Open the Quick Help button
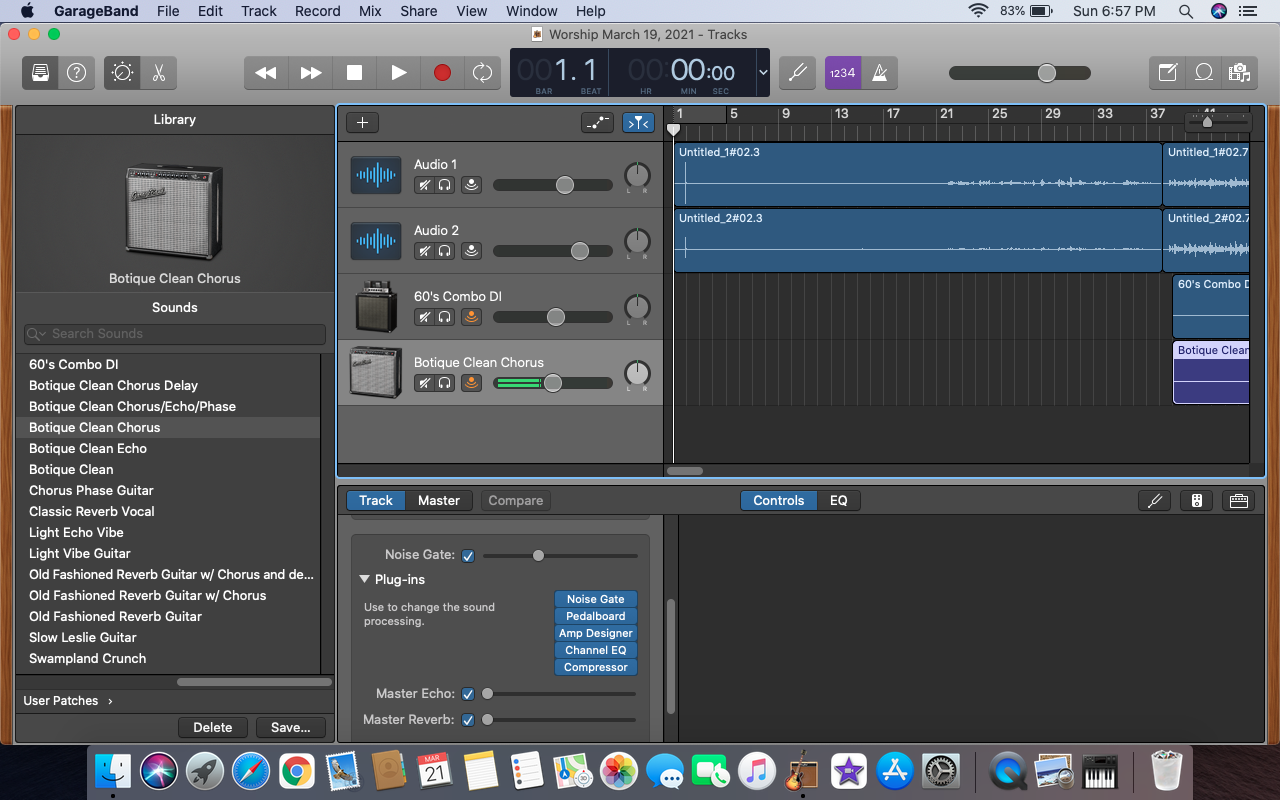 [76, 73]
